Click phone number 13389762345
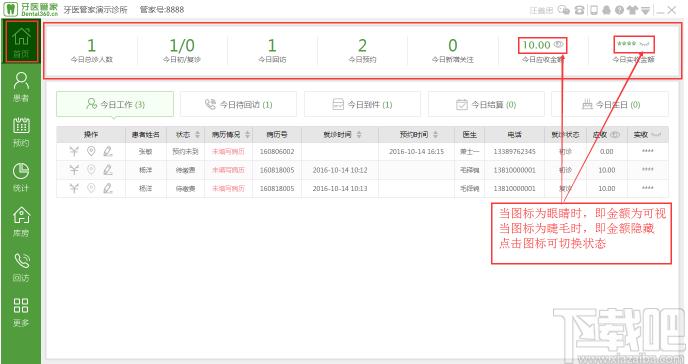The width and height of the screenshot is (688, 364). (x=514, y=151)
